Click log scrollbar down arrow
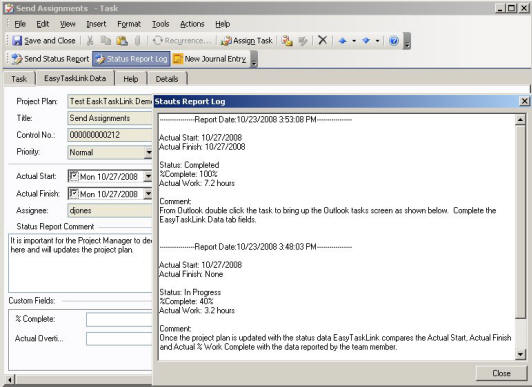The height and width of the screenshot is (387, 532). (x=520, y=355)
